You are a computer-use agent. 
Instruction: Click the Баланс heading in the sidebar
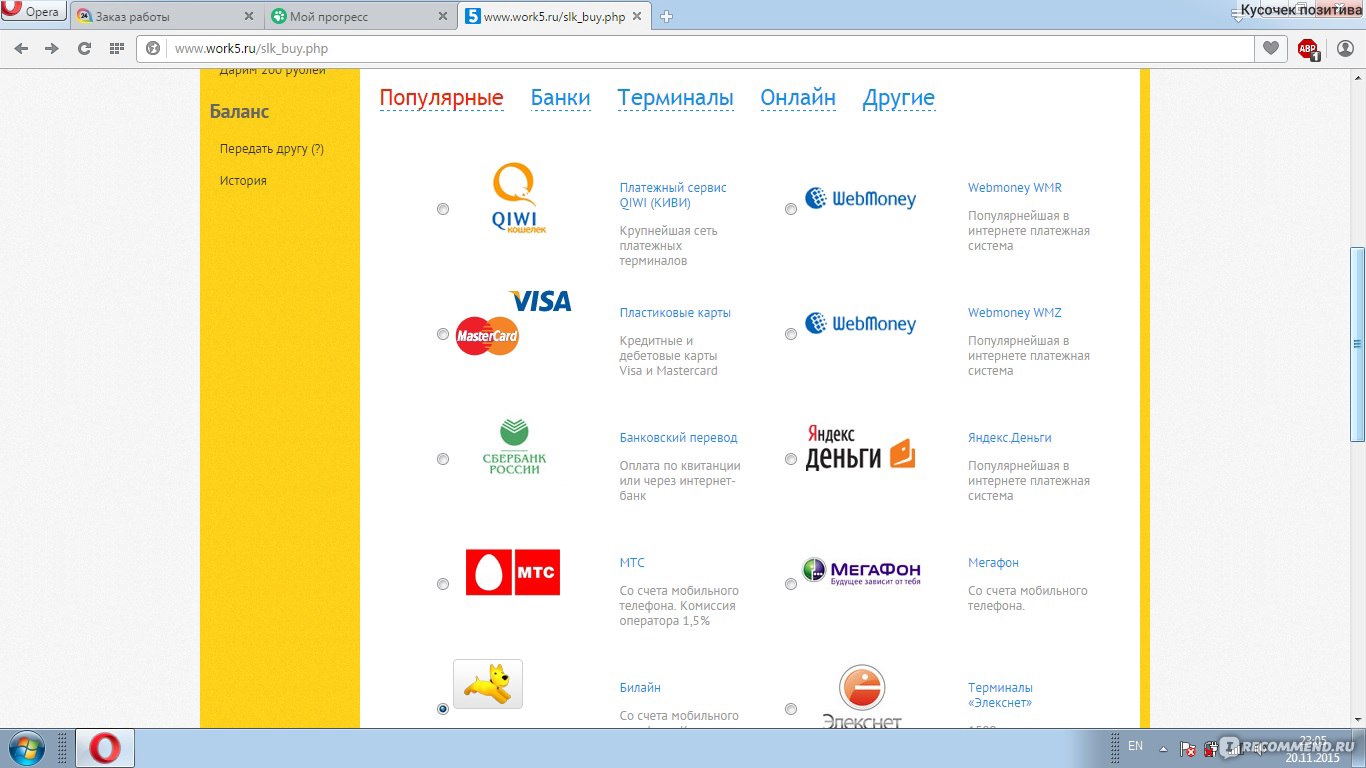(239, 112)
